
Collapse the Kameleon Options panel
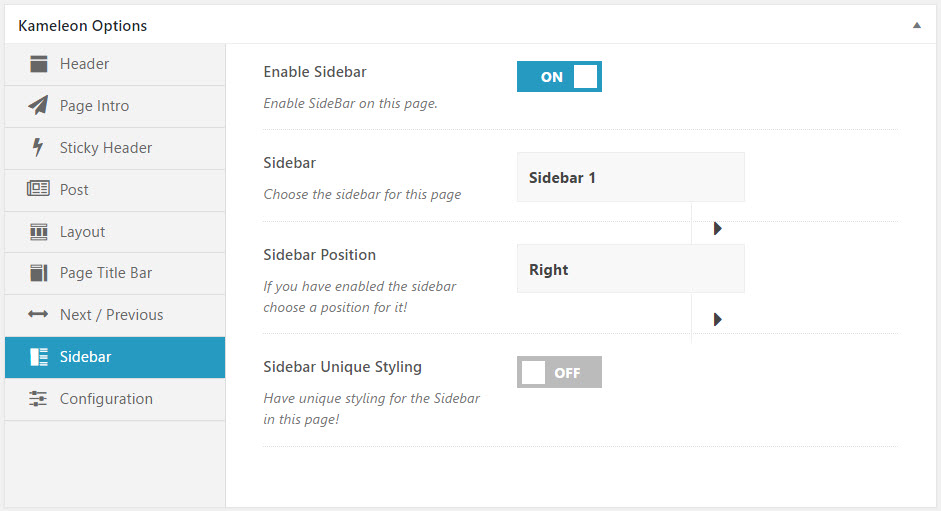(917, 26)
